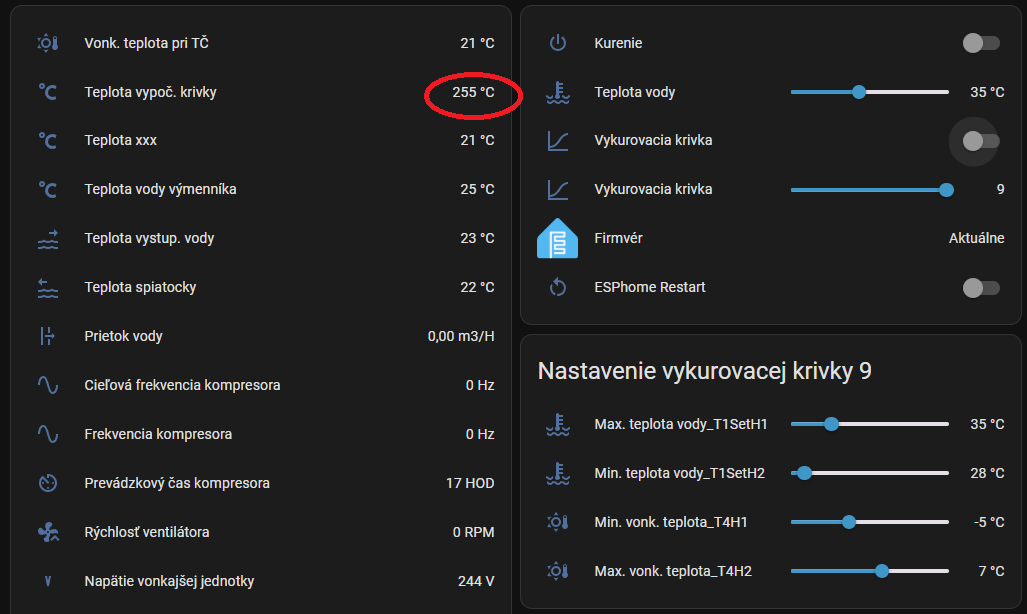Image resolution: width=1027 pixels, height=614 pixels.
Task: Click the sine wave icon for Frekvencia kompresora
Action: pos(48,434)
